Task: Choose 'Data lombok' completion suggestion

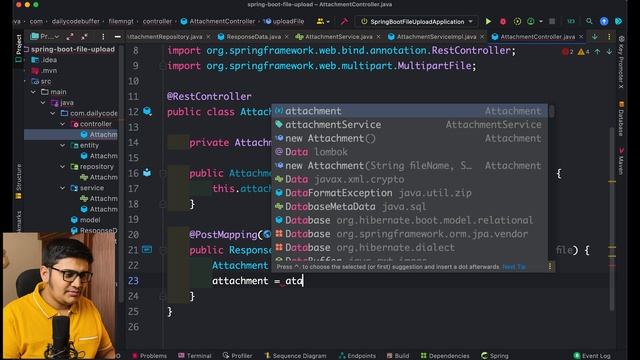Action: (410, 152)
